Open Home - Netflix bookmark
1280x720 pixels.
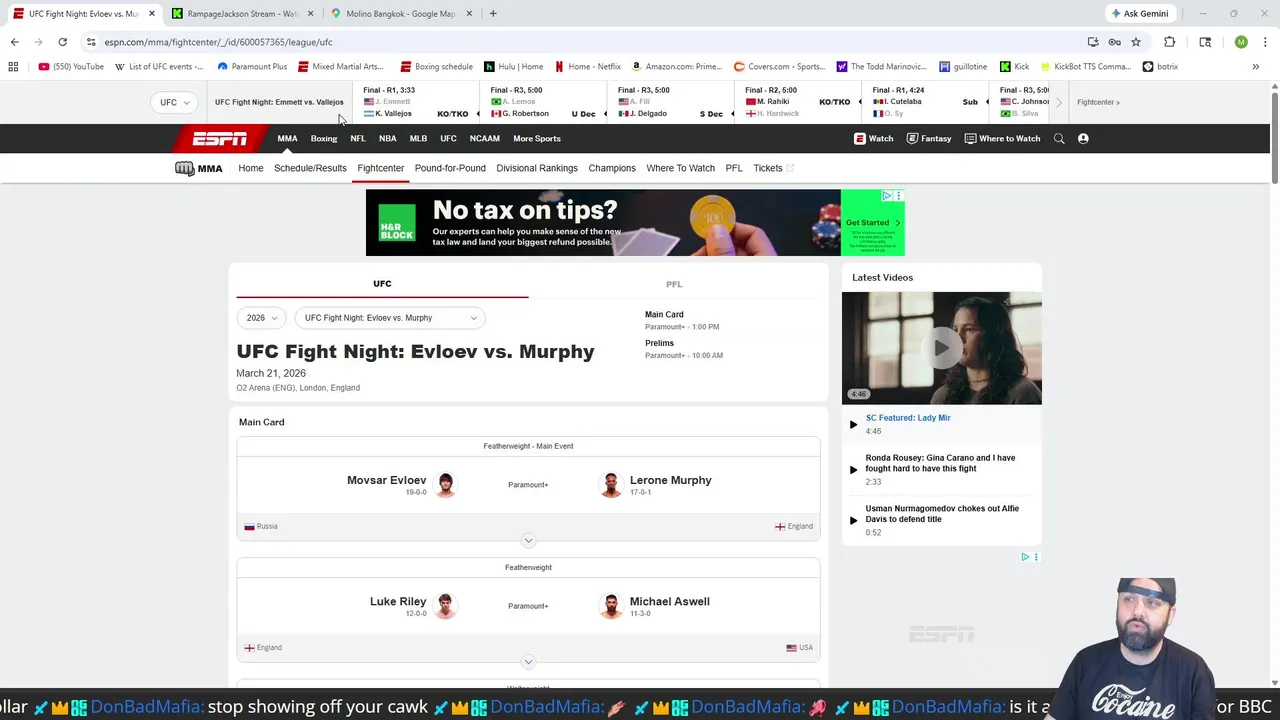tap(588, 67)
